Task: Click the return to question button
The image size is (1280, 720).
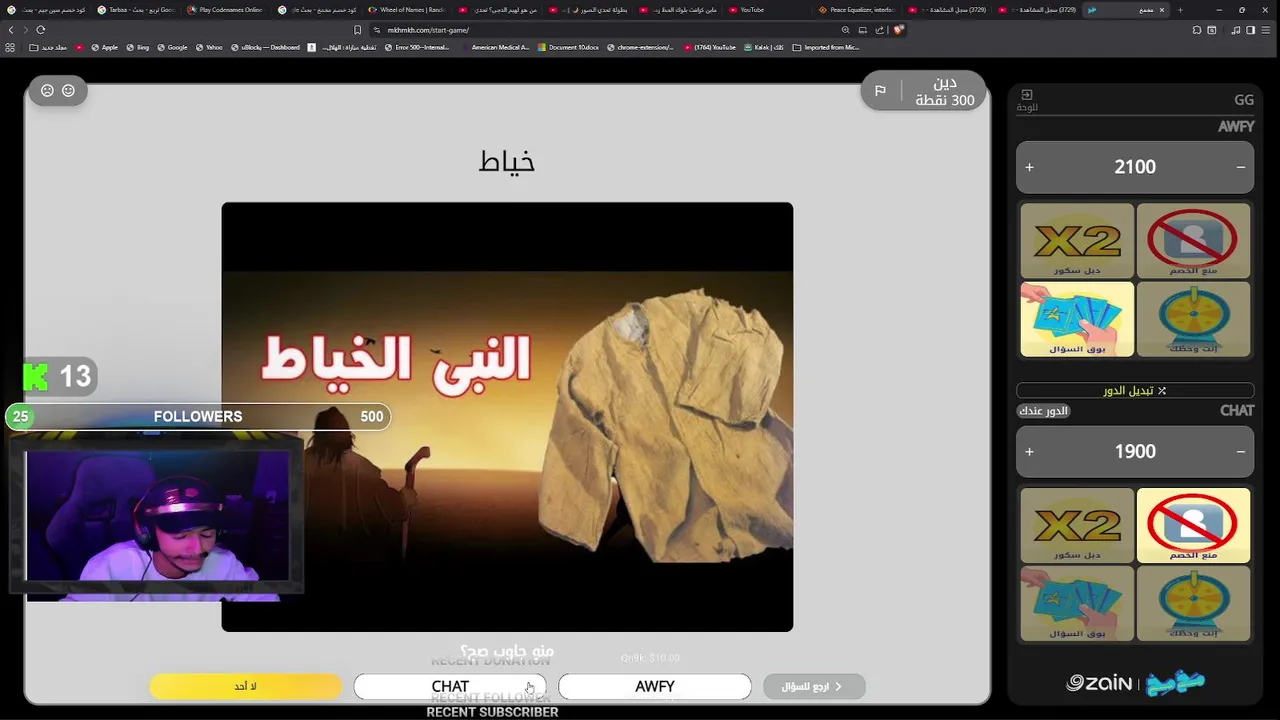Action: (x=814, y=686)
